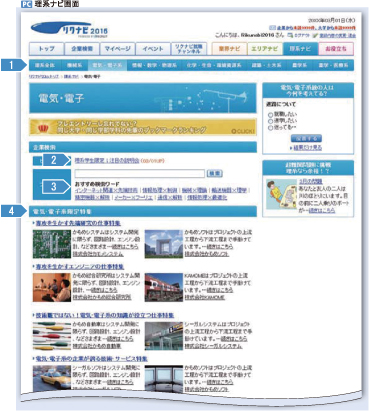Open 技術職ではない！電気・電子系の知識が役立つ仕事特集 link
369x411 pixels.
coord(105,315)
